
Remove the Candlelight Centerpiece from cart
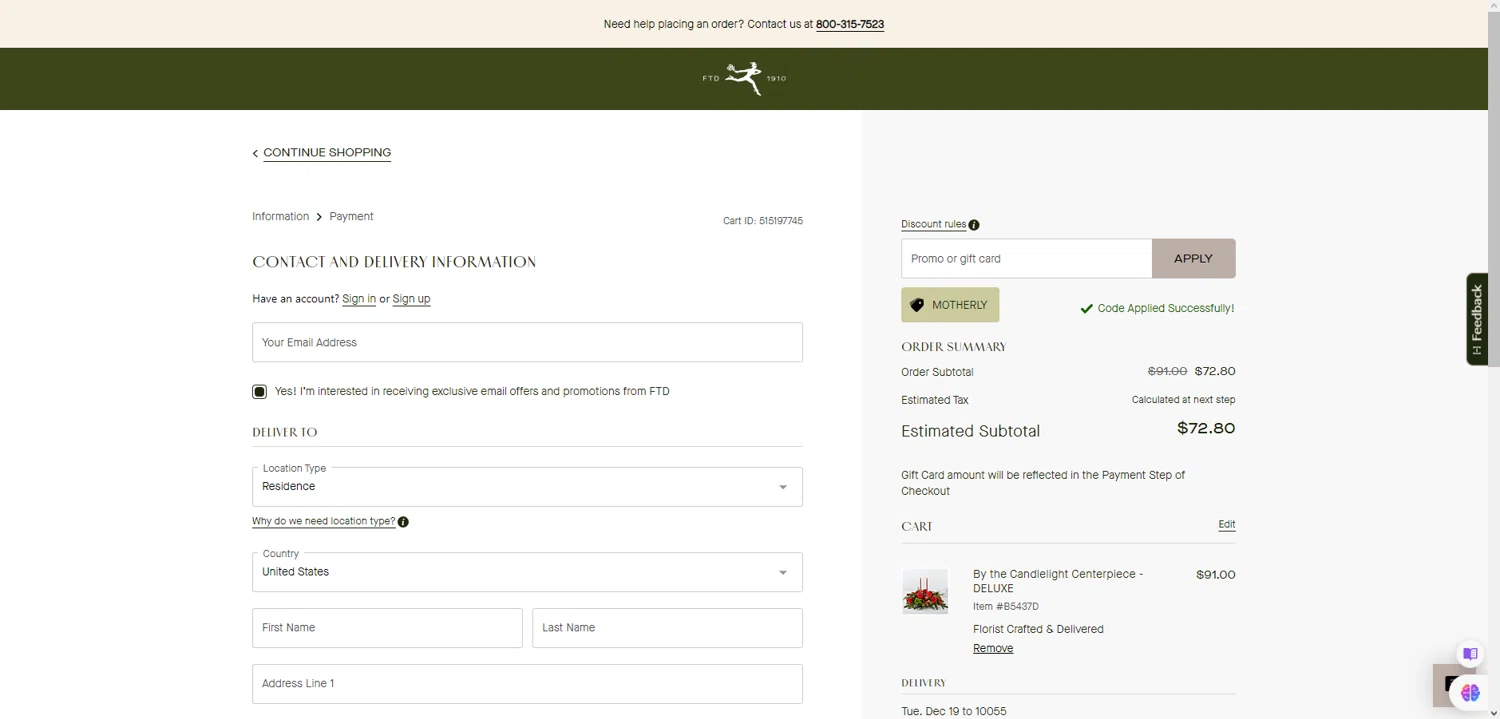coord(993,648)
